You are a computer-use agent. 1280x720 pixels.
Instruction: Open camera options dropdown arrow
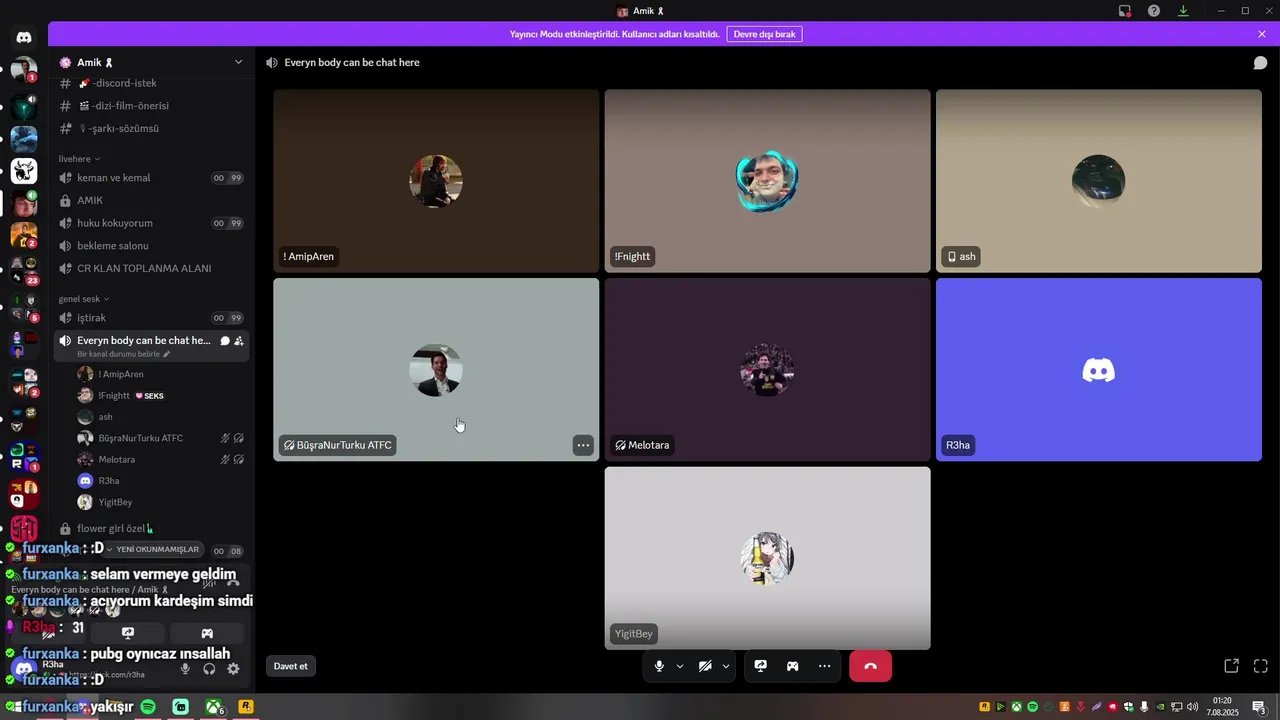tap(726, 666)
